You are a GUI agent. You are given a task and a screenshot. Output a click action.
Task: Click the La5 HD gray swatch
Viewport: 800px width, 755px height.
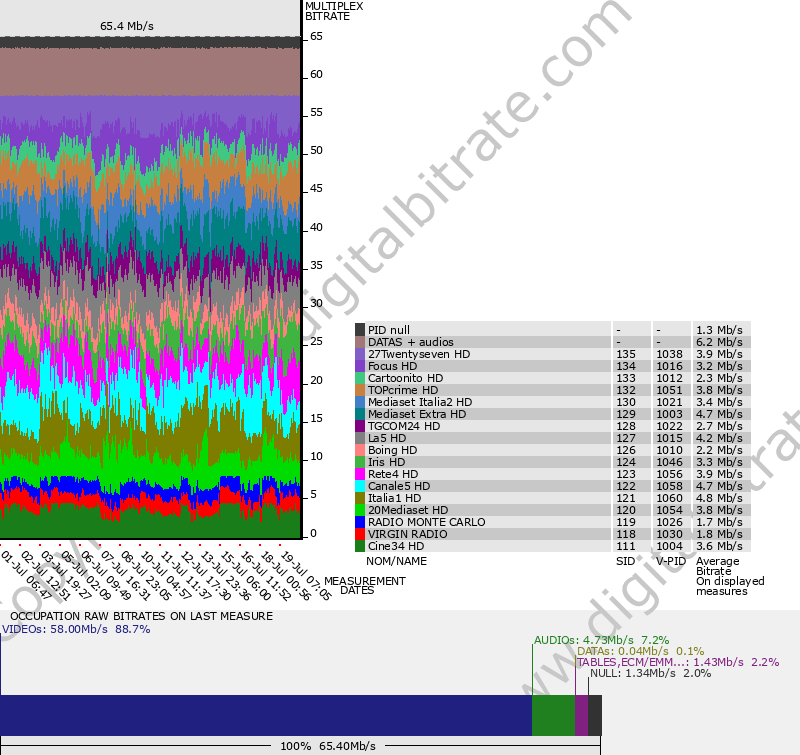(360, 438)
